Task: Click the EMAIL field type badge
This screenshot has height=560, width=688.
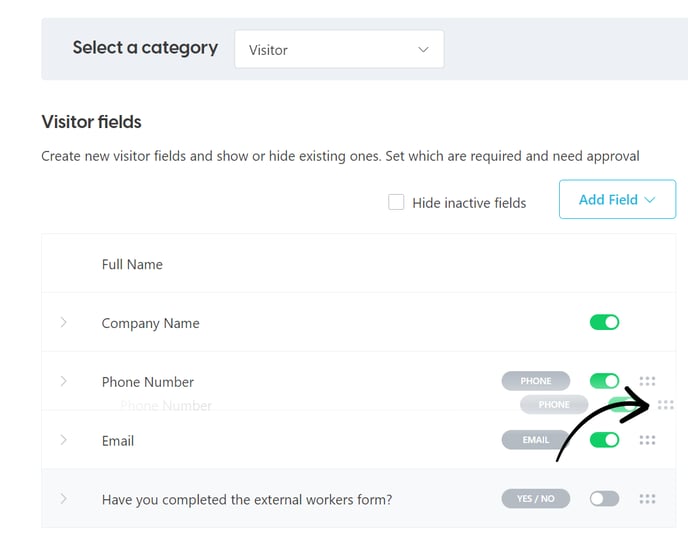Action: click(x=536, y=440)
